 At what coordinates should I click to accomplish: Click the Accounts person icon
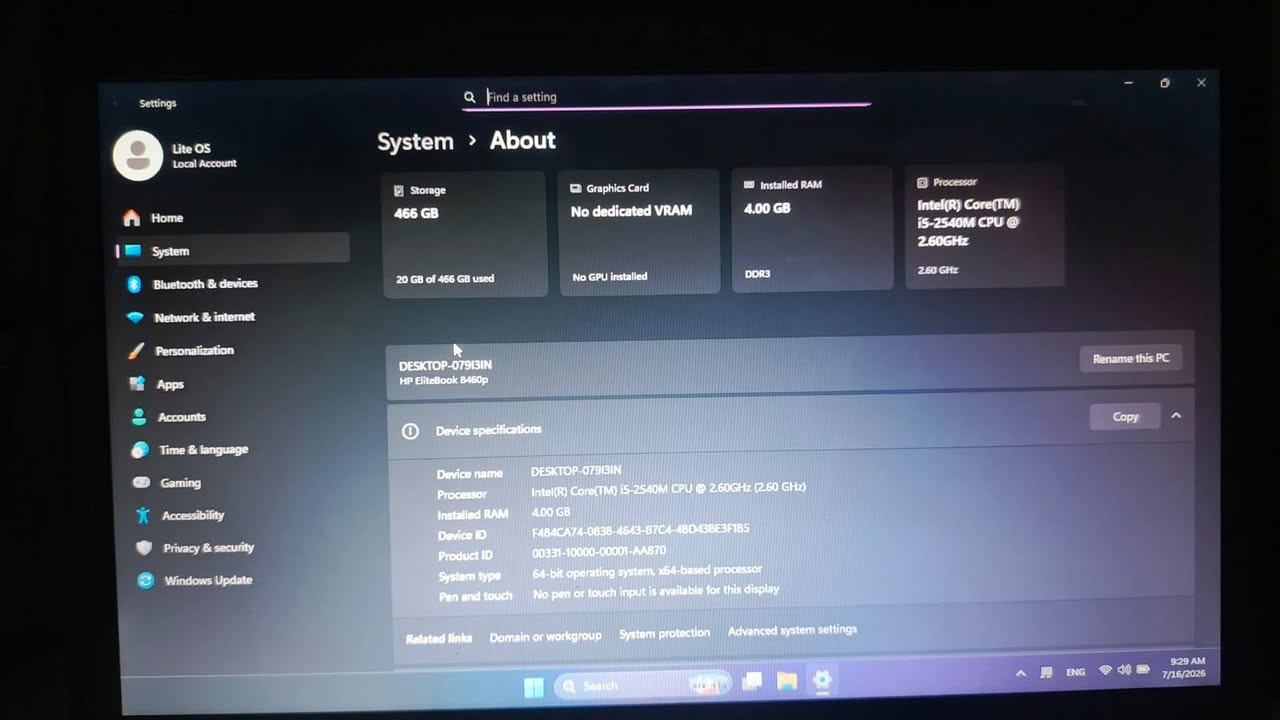[139, 417]
